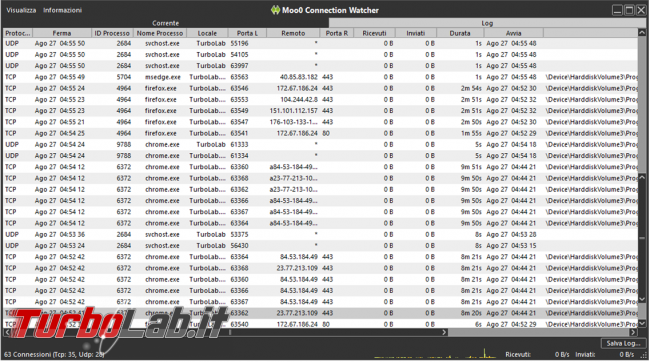Click remote address 176-103-133-1...
The height and width of the screenshot is (362, 650).
[x=293, y=122]
